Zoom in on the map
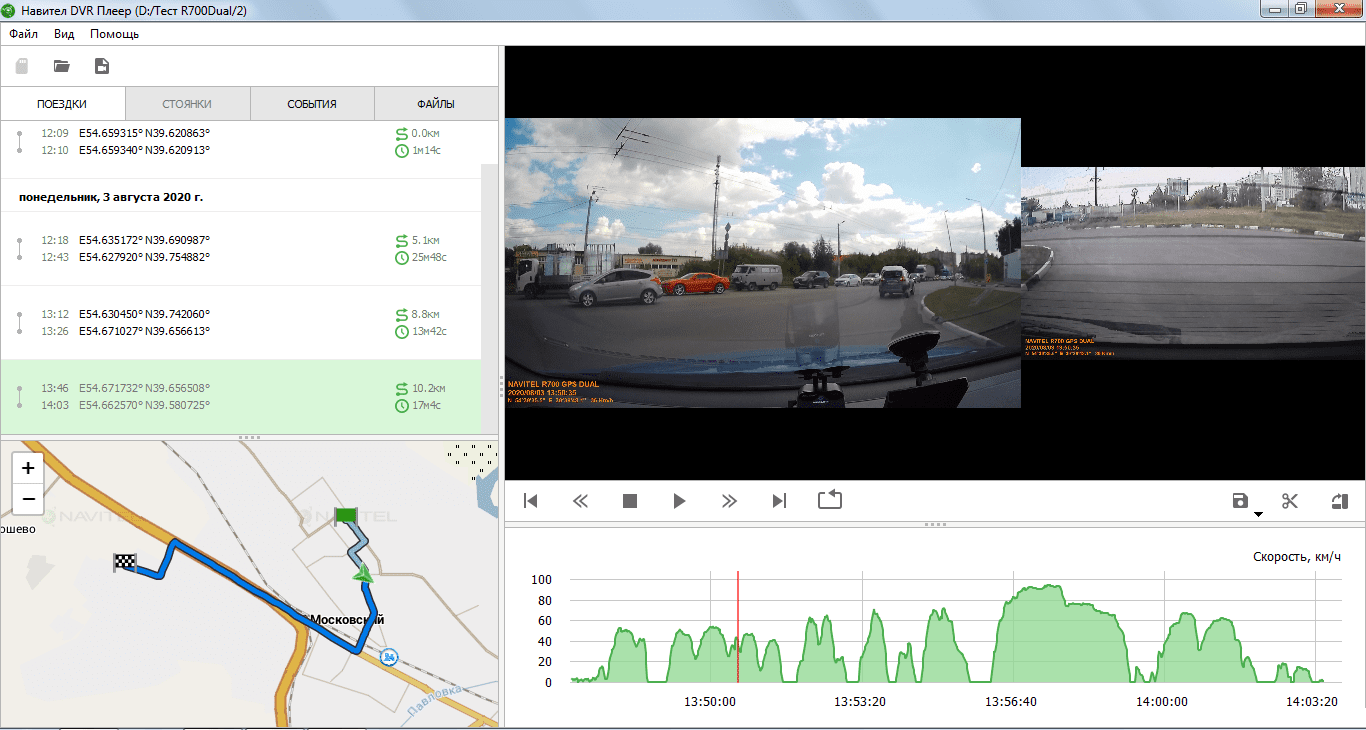 28,468
